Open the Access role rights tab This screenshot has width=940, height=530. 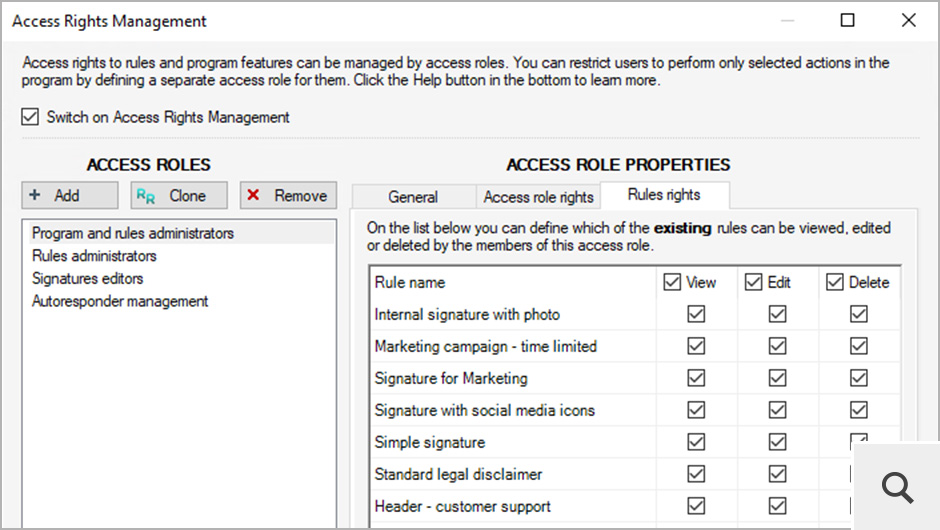point(538,197)
